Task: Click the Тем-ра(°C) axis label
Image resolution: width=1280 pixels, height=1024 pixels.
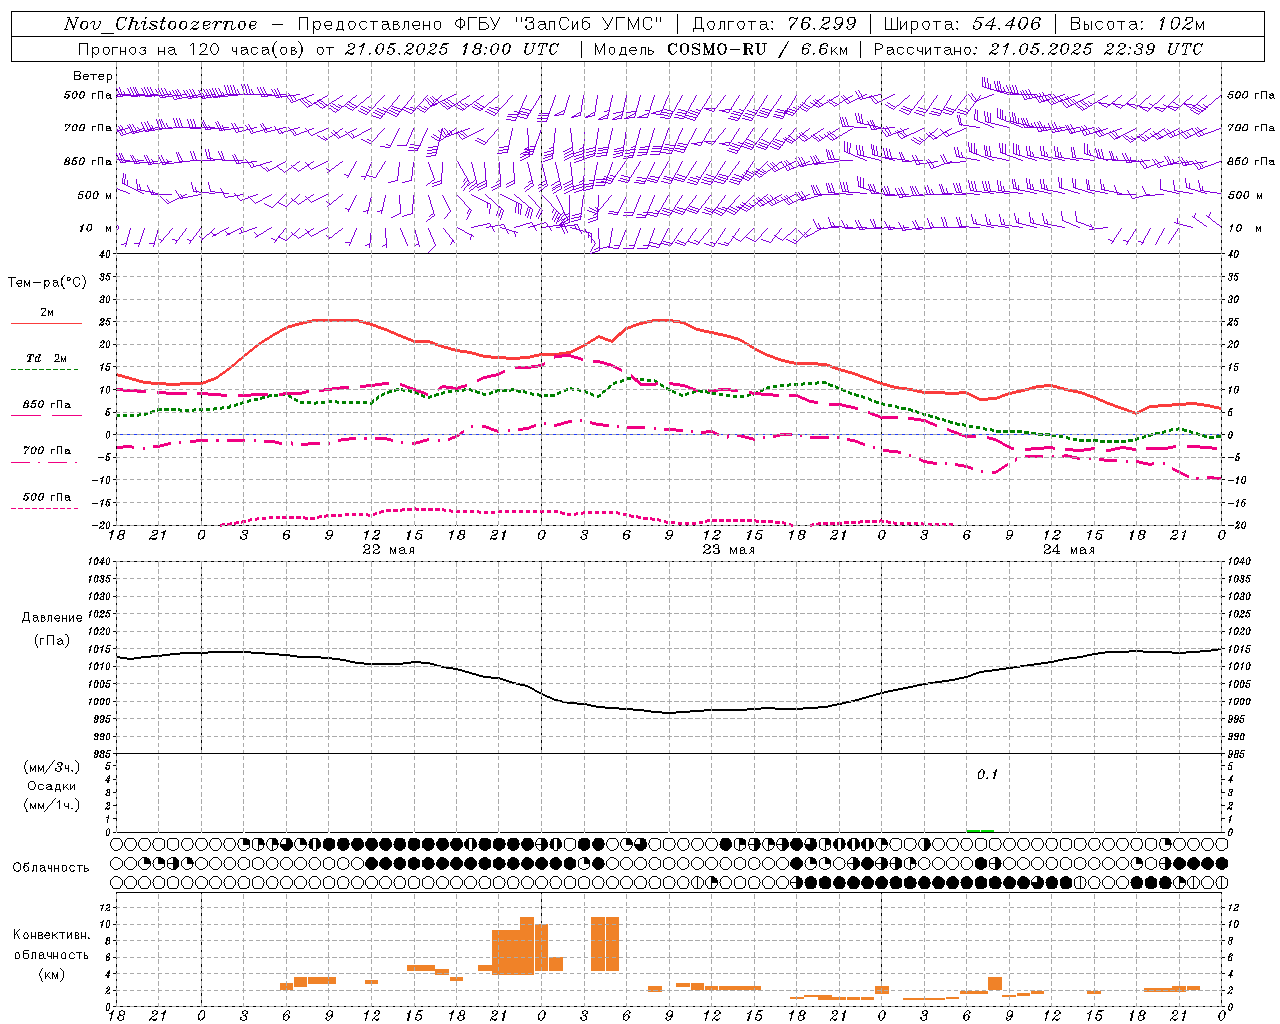Action: tap(47, 283)
